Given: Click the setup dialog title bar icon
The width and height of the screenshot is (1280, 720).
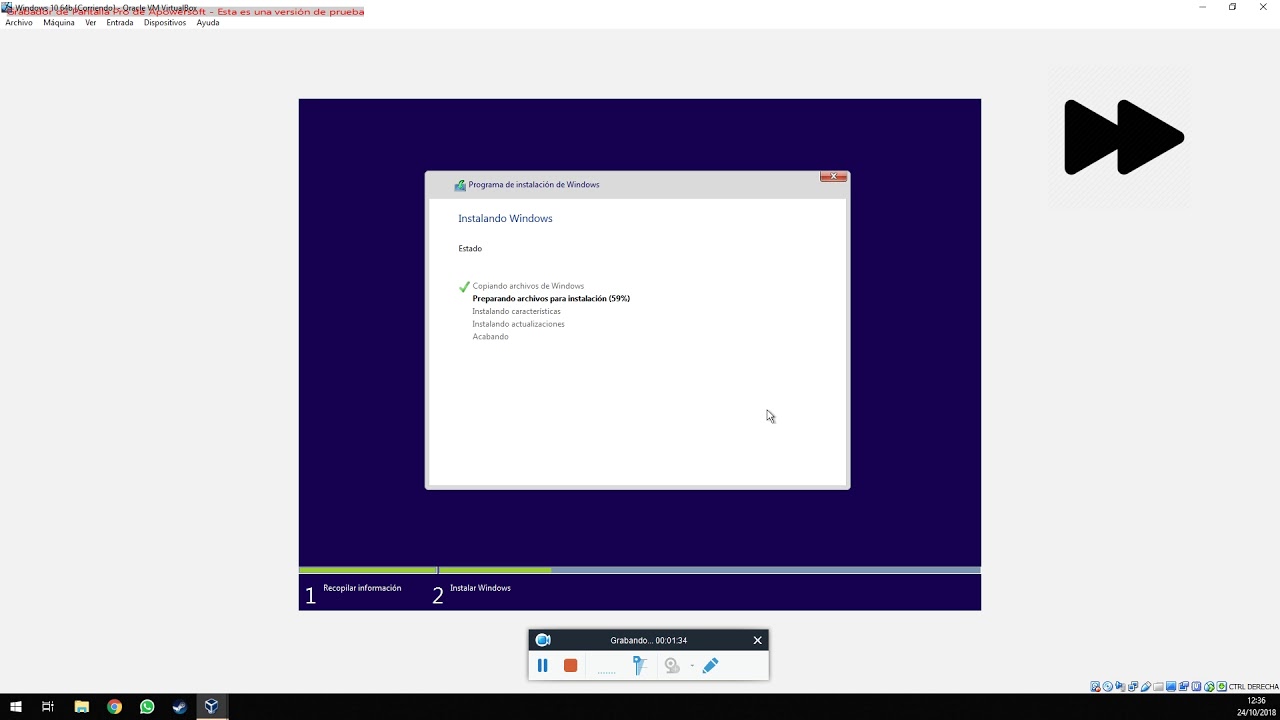Looking at the screenshot, I should click(460, 185).
